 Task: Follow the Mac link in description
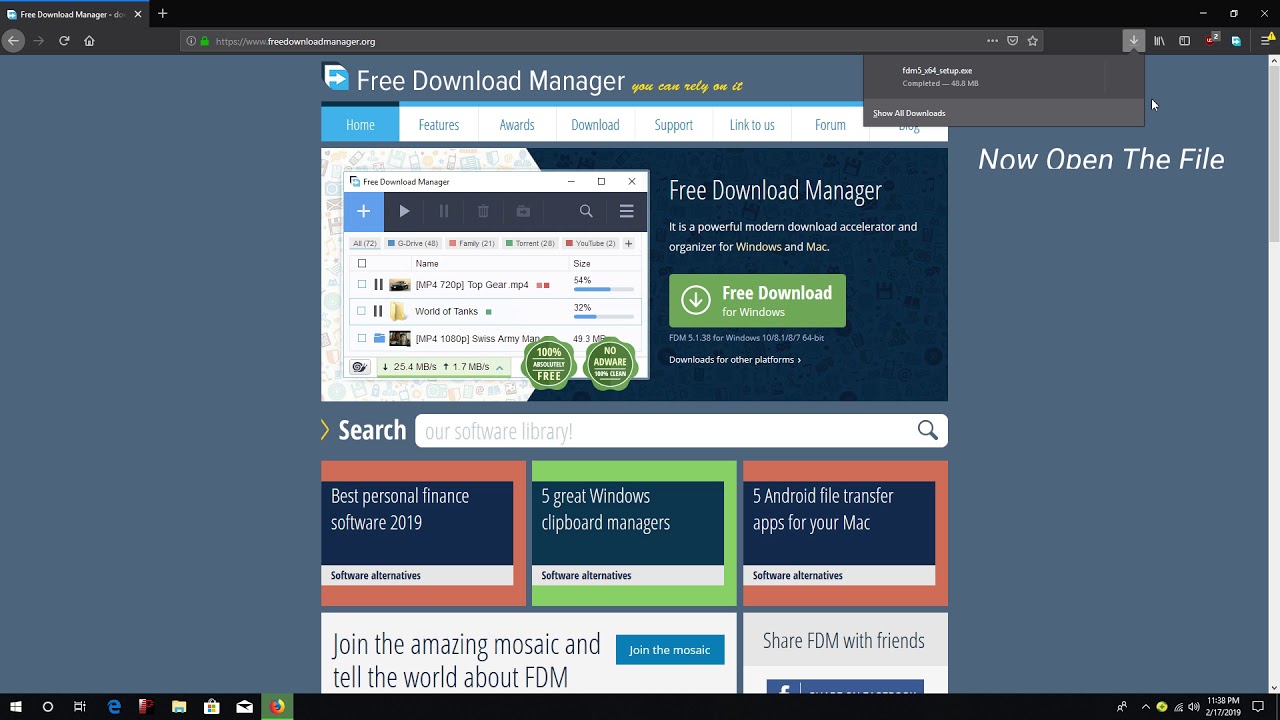click(x=816, y=247)
